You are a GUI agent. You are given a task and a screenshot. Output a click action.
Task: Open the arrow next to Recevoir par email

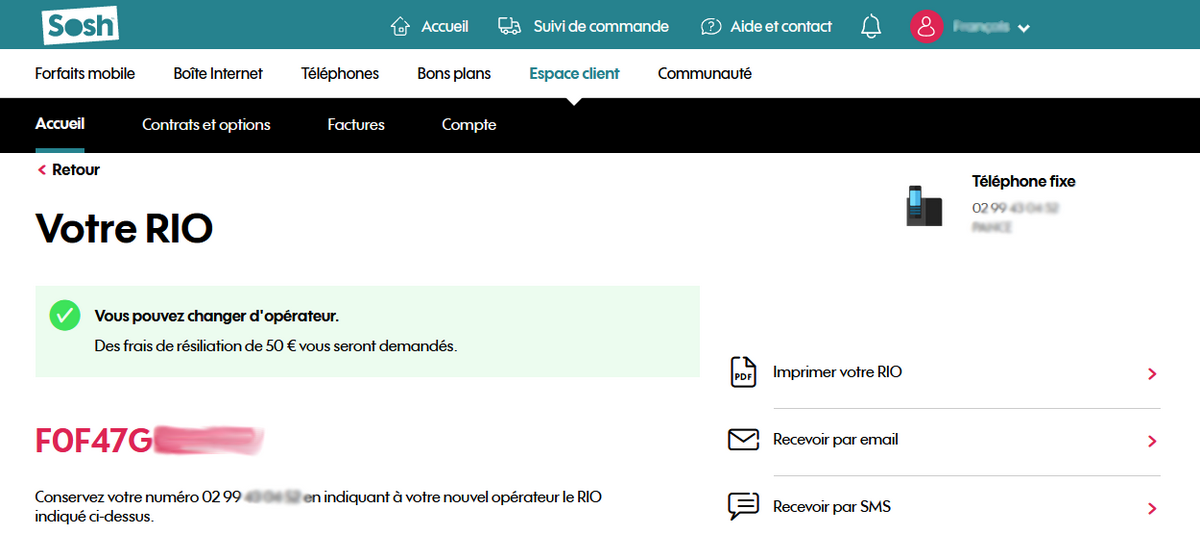(x=1152, y=441)
